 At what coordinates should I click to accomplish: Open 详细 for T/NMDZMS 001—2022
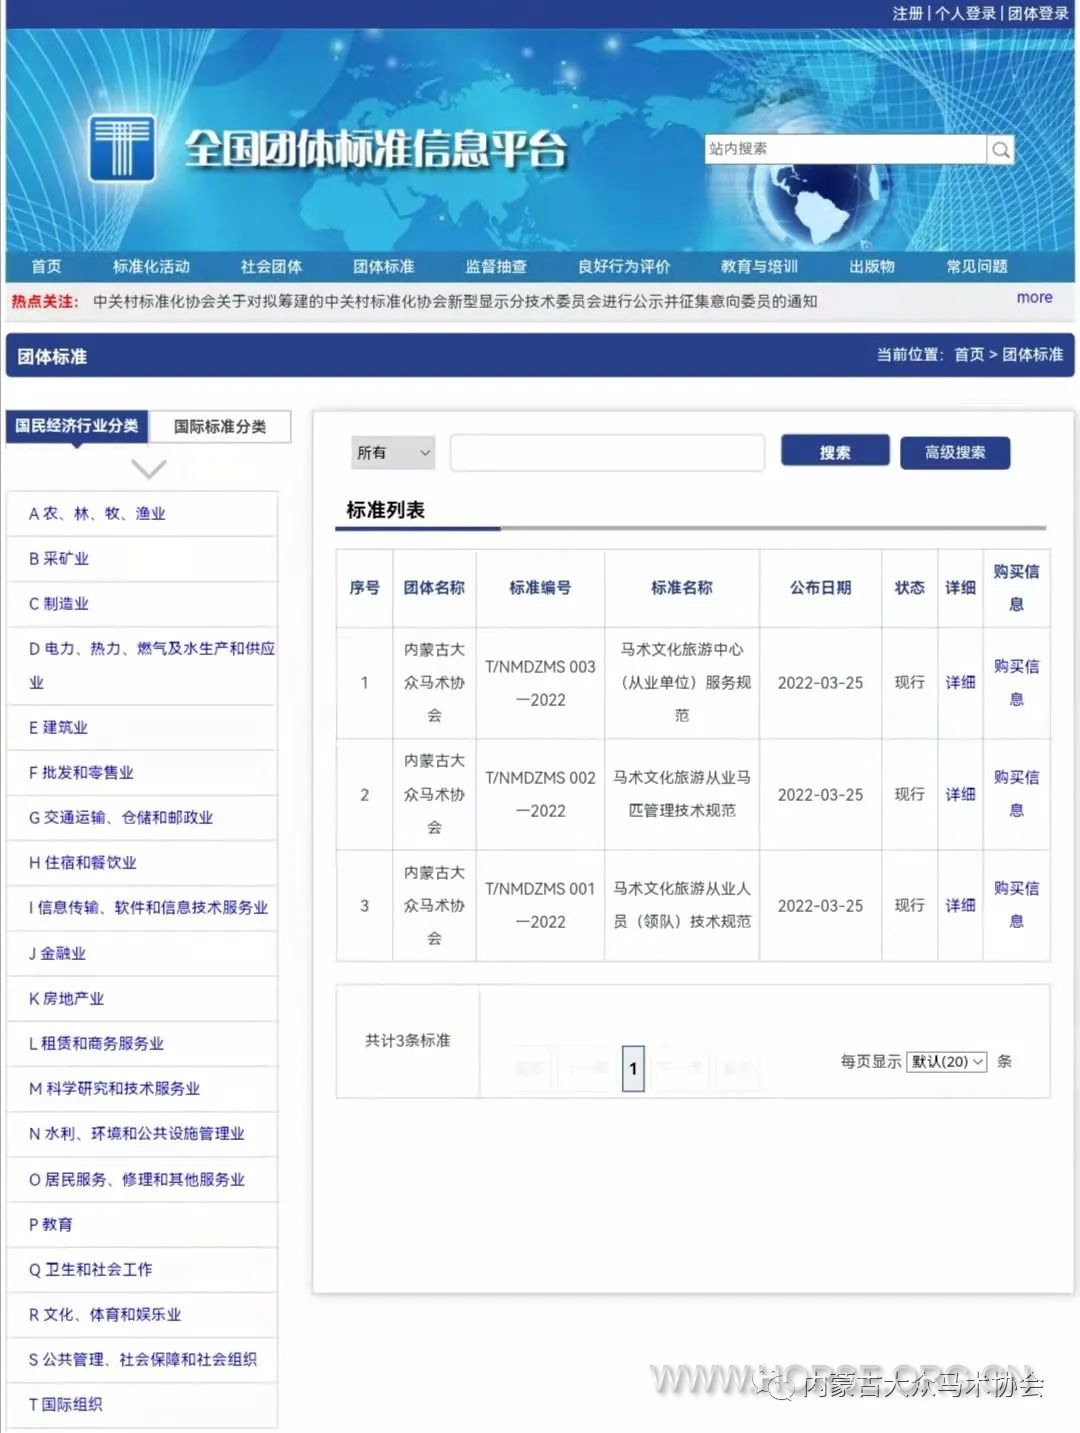point(960,905)
